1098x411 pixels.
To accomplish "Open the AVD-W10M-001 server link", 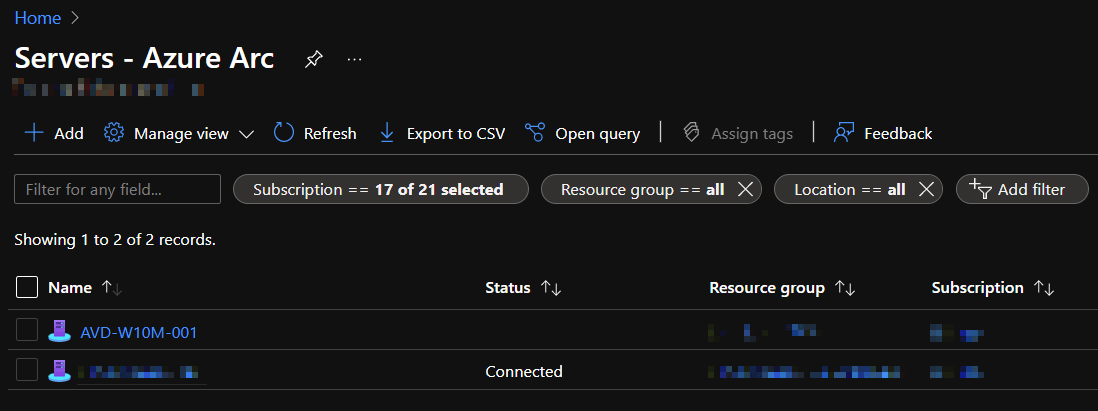I will pyautogui.click(x=139, y=333).
